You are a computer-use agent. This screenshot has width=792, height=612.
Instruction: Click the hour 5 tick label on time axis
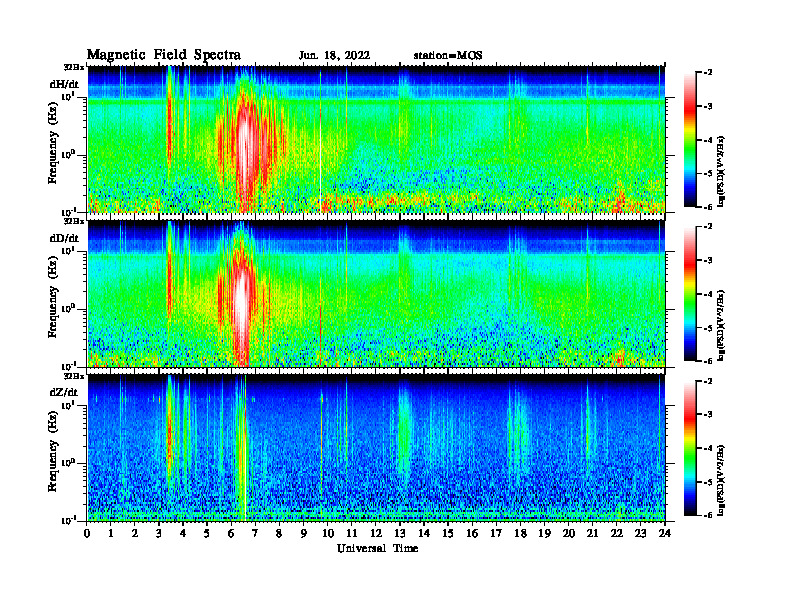pos(207,534)
